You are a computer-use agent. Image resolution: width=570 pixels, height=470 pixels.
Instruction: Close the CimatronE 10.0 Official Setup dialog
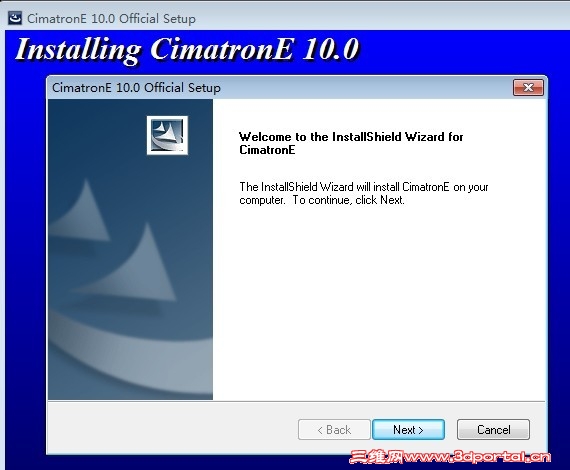pos(528,88)
